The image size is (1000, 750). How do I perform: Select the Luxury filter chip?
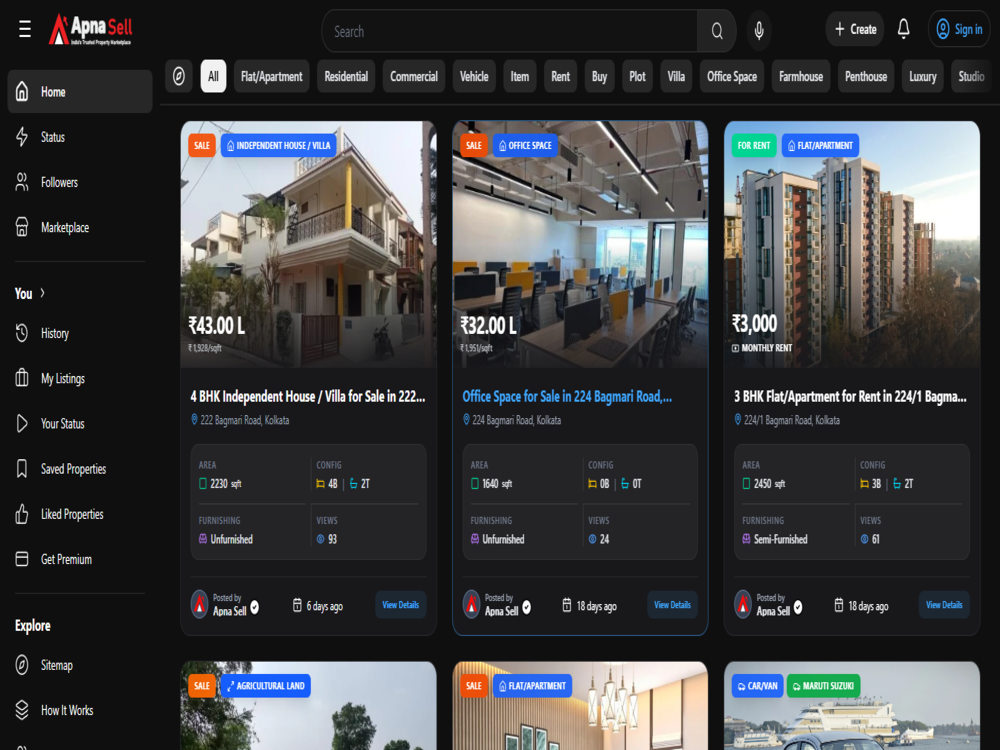click(923, 77)
